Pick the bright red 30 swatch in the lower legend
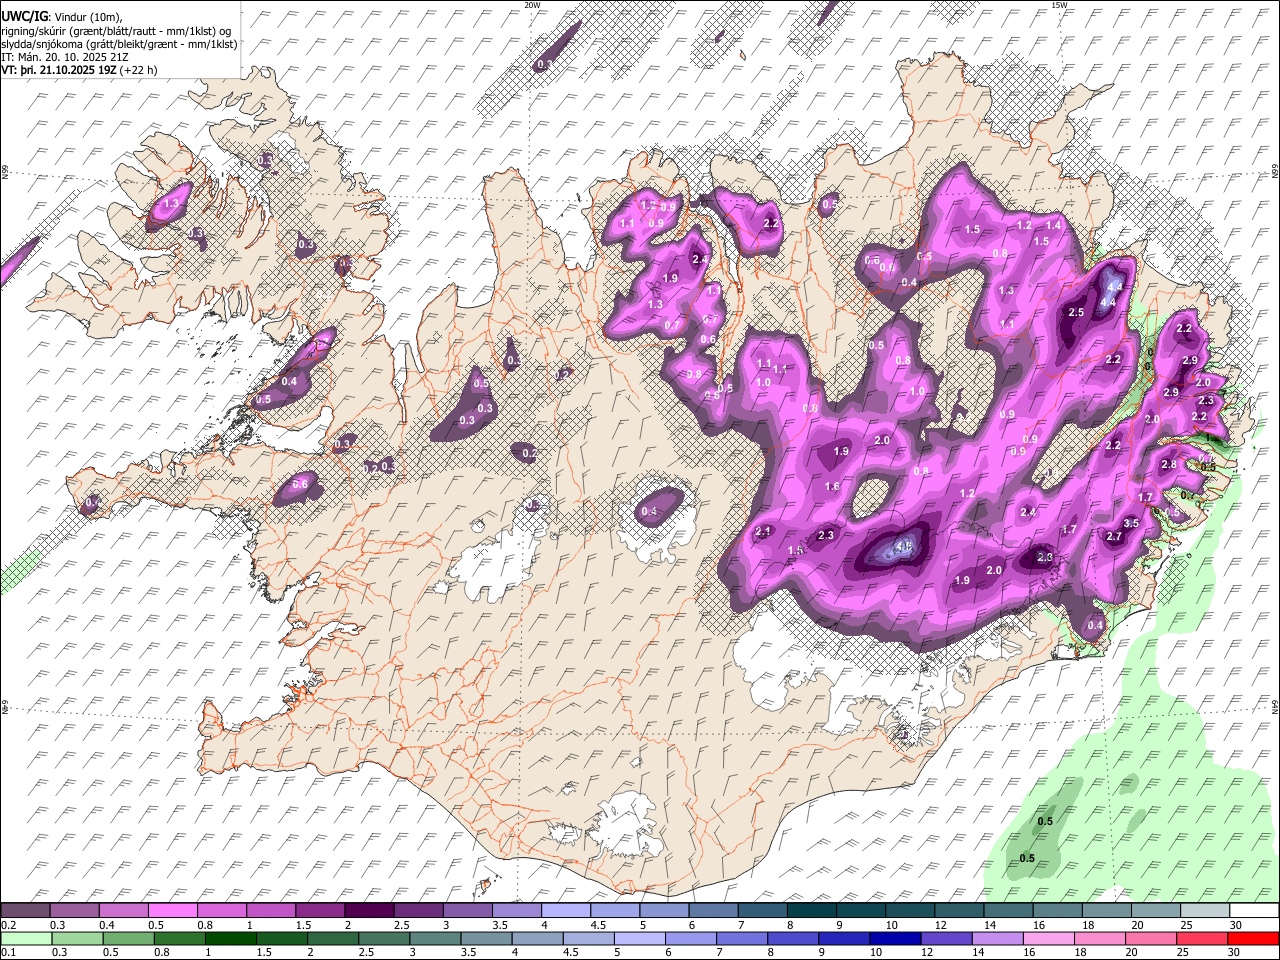This screenshot has width=1280, height=960. click(1253, 939)
